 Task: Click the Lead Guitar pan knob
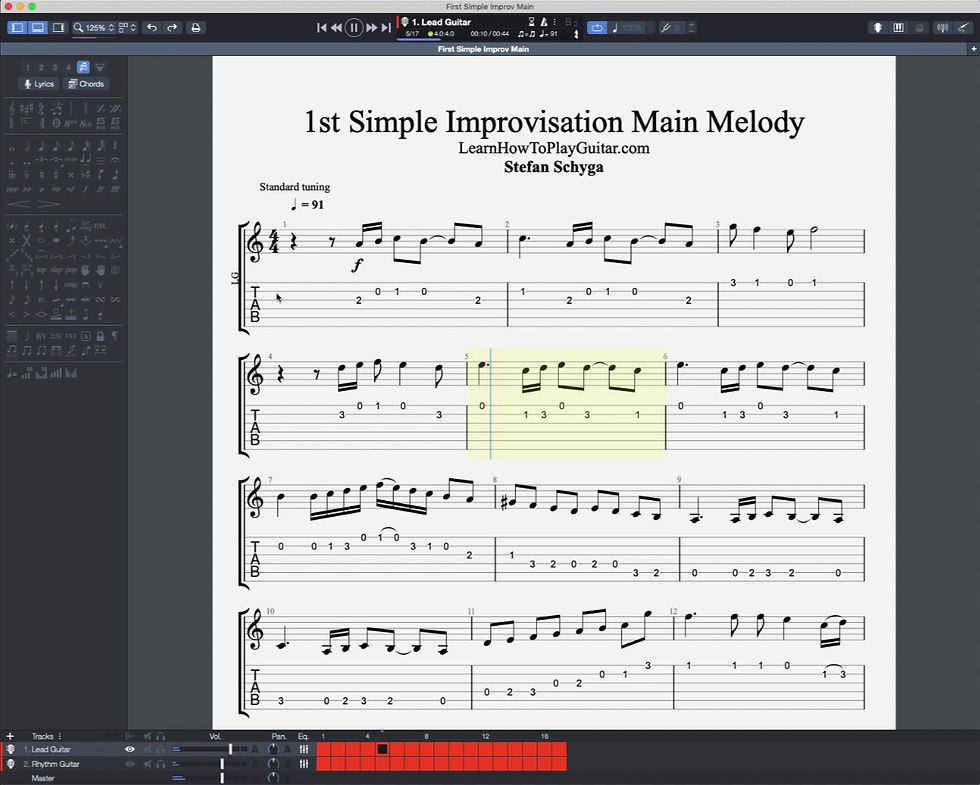pos(273,749)
